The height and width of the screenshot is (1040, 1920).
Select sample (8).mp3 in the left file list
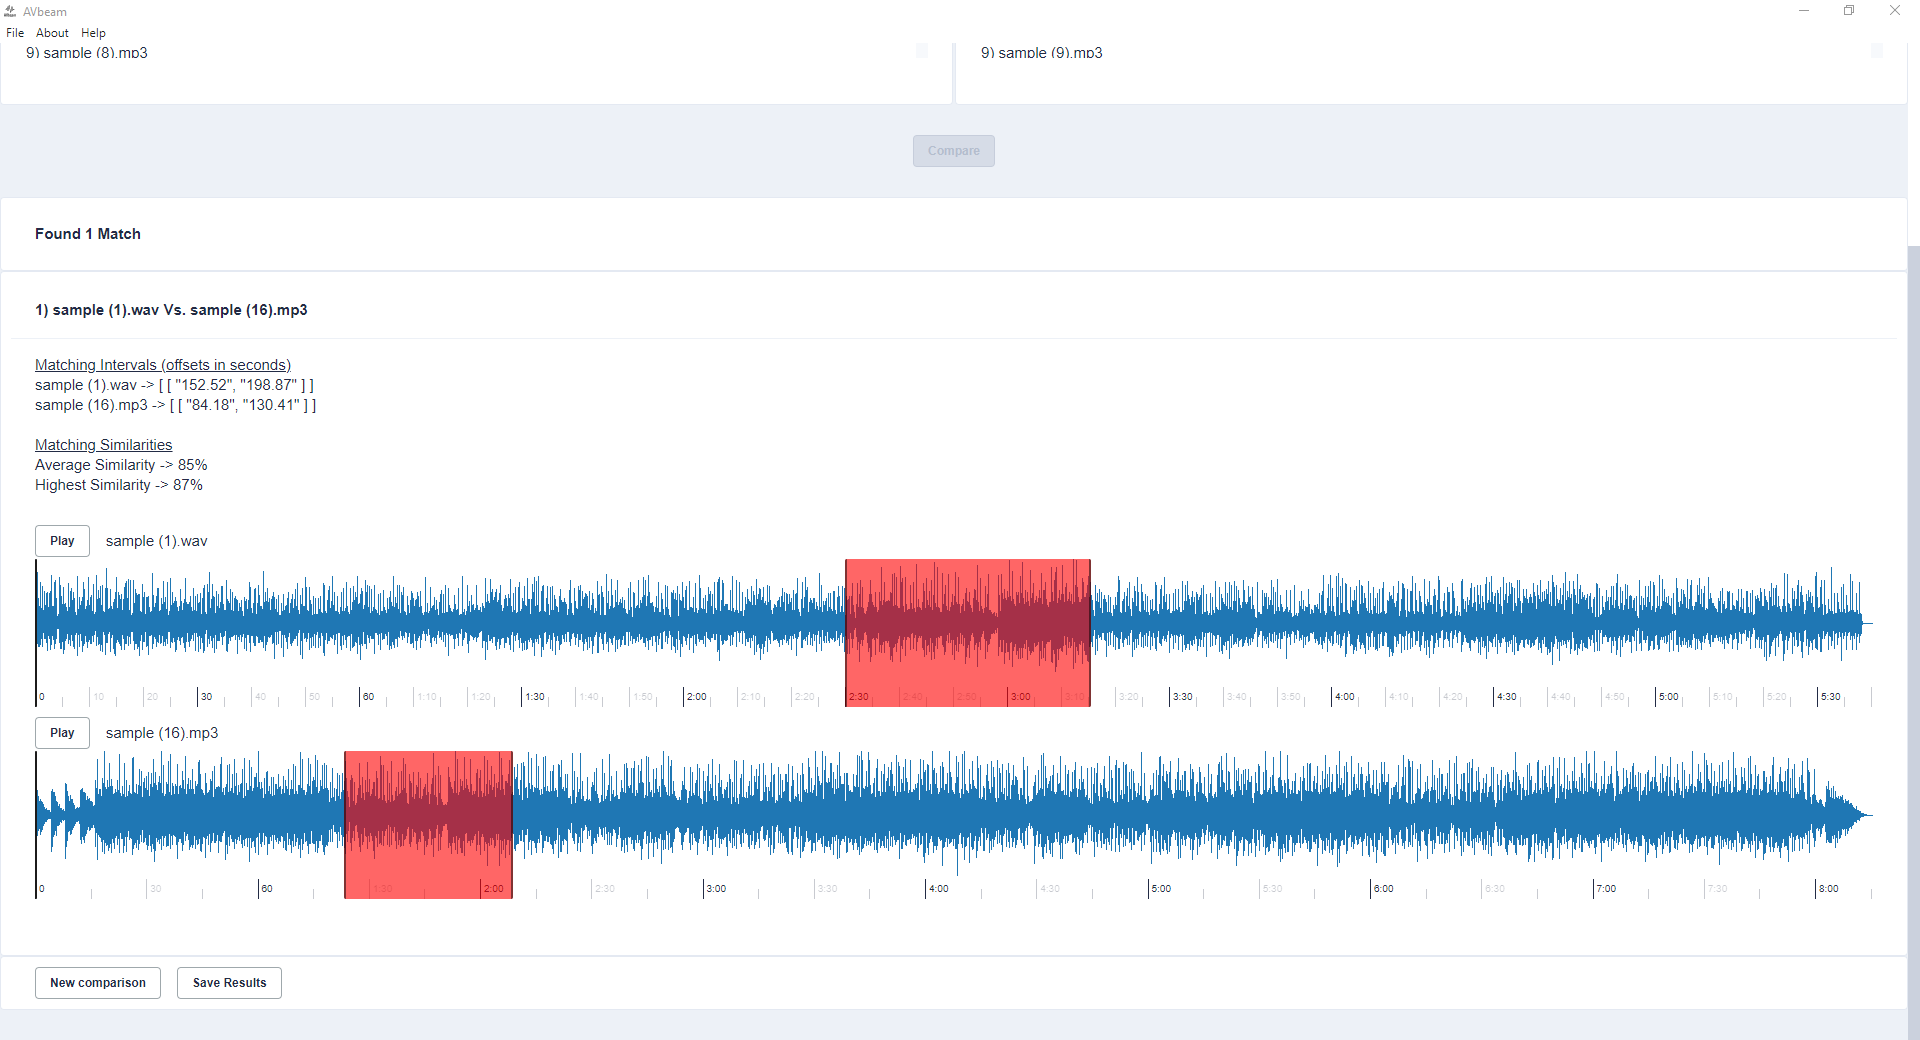[x=88, y=52]
